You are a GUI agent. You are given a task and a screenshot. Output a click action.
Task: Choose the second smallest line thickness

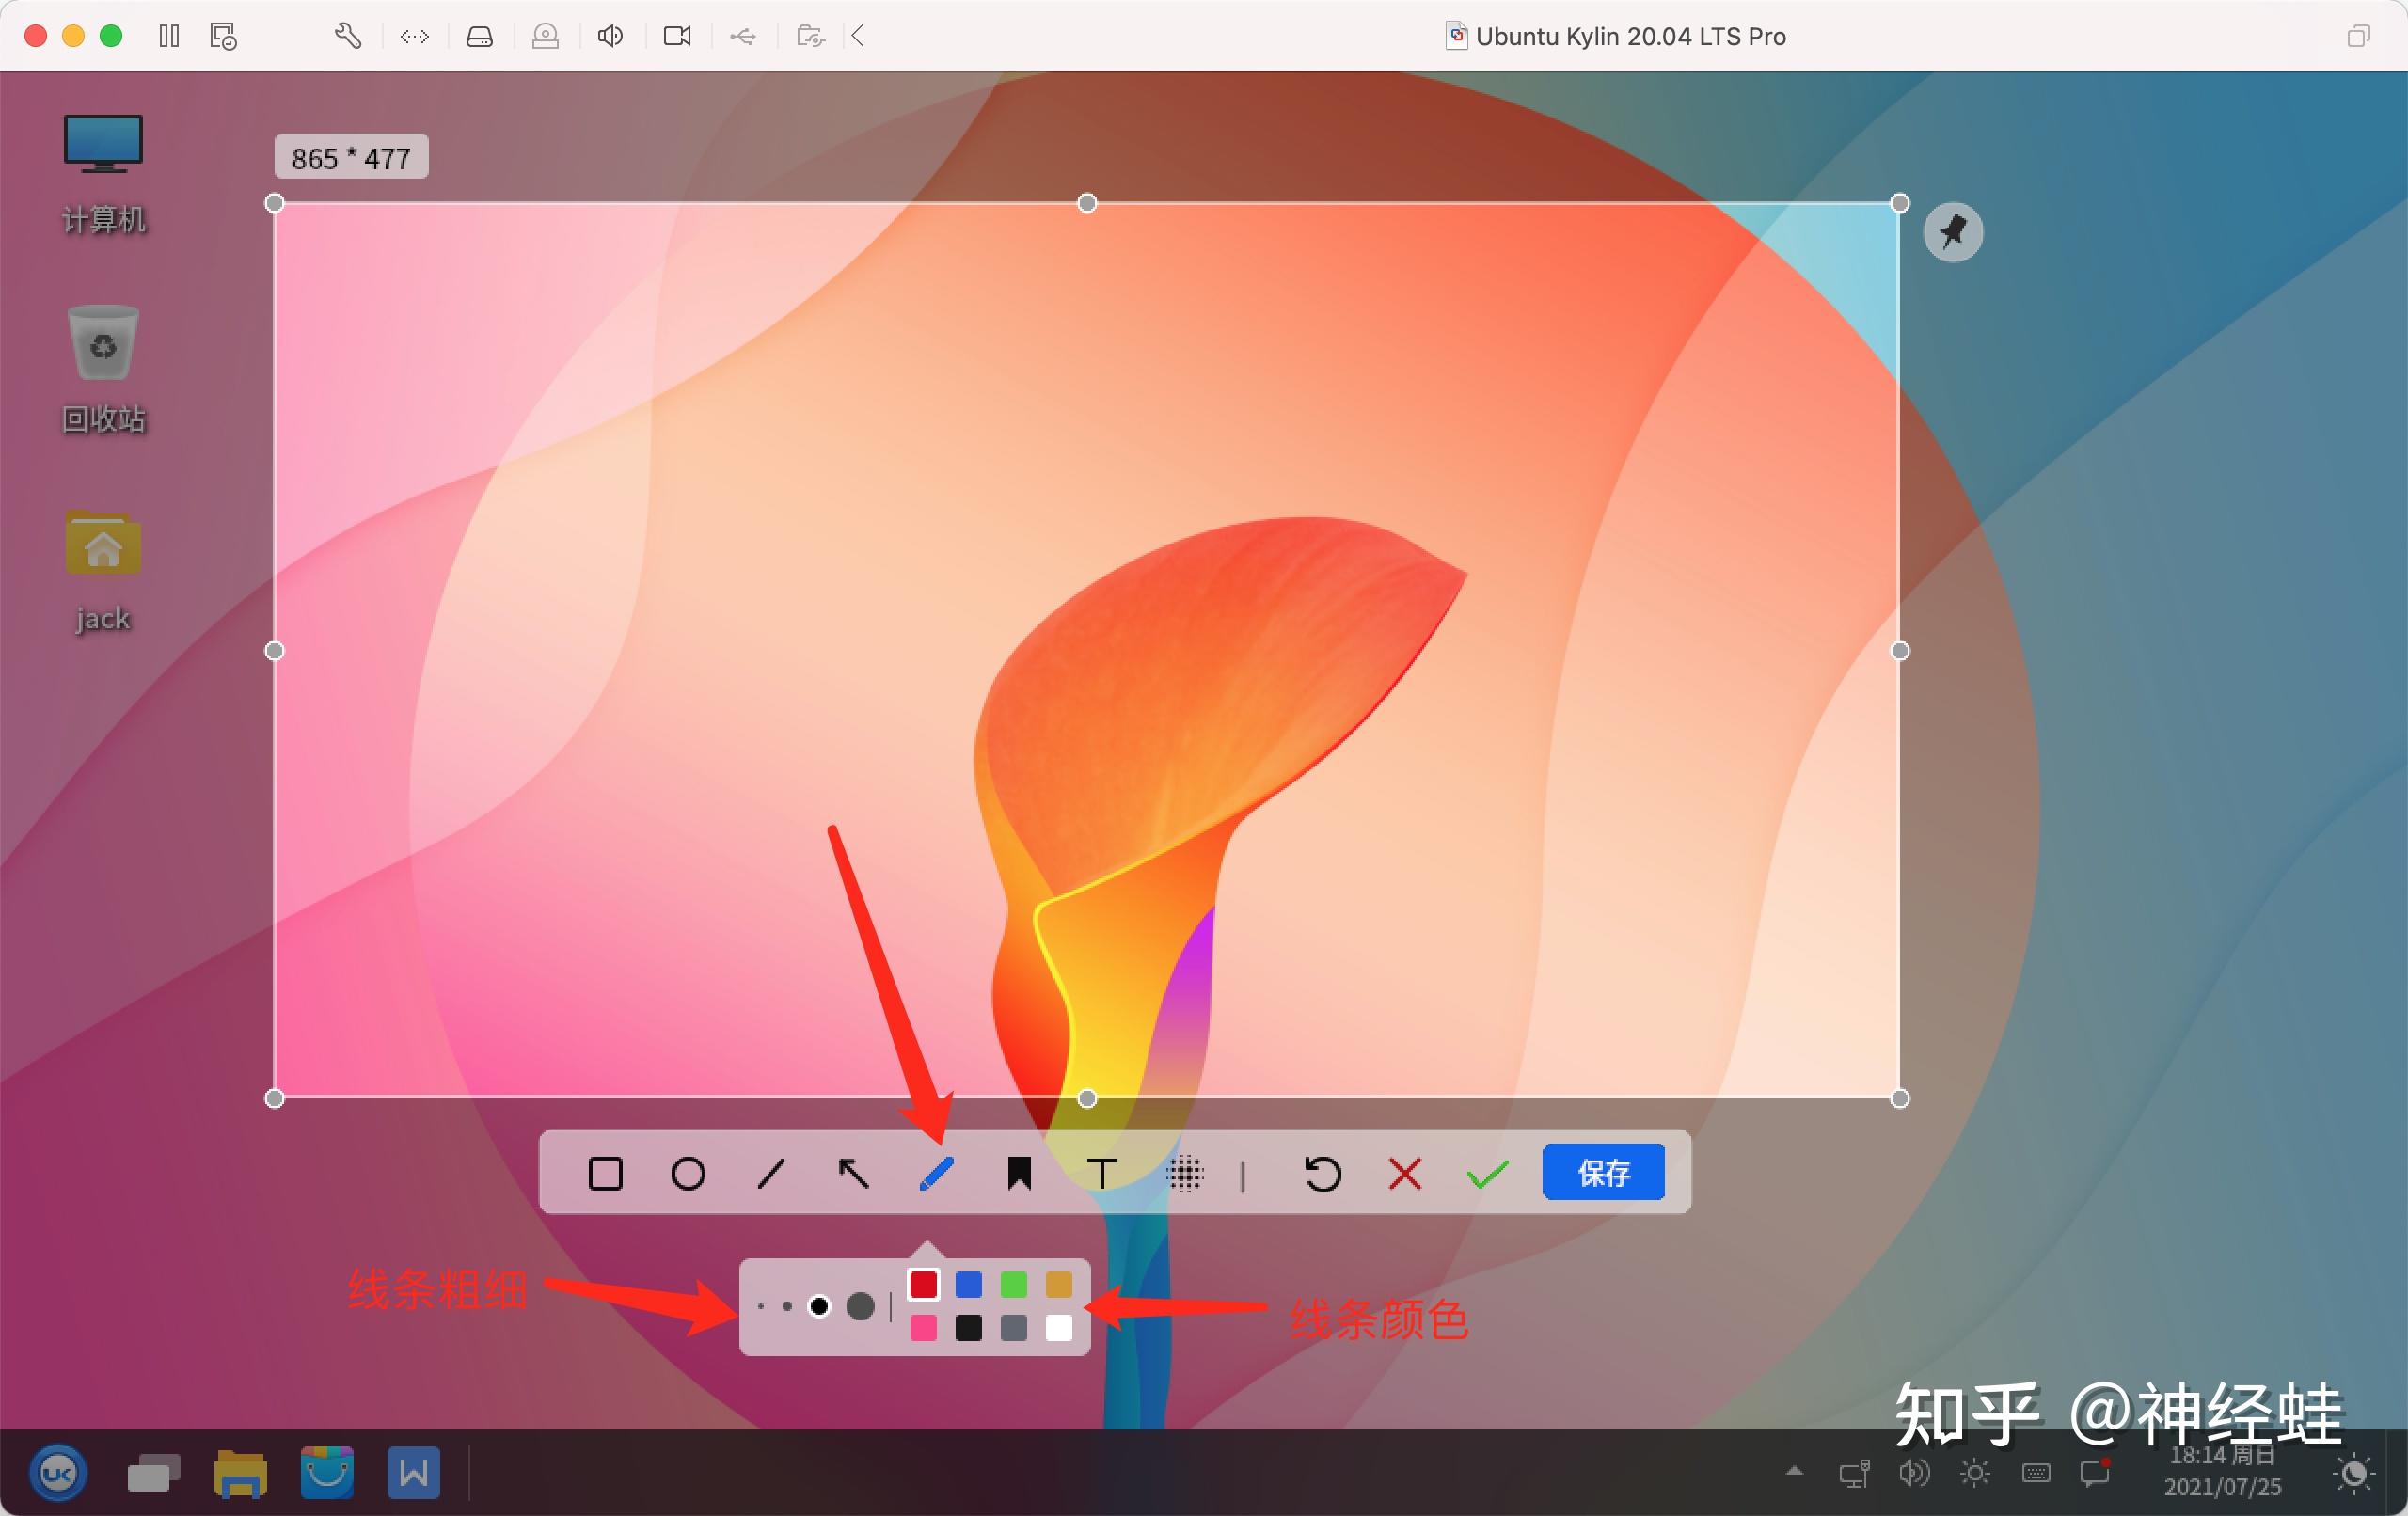[788, 1306]
